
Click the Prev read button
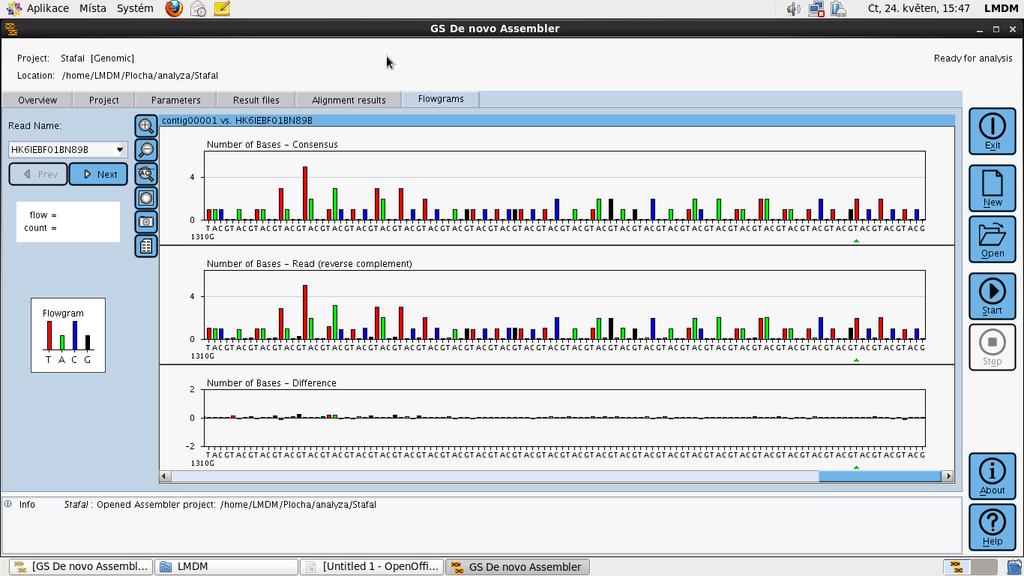(38, 174)
